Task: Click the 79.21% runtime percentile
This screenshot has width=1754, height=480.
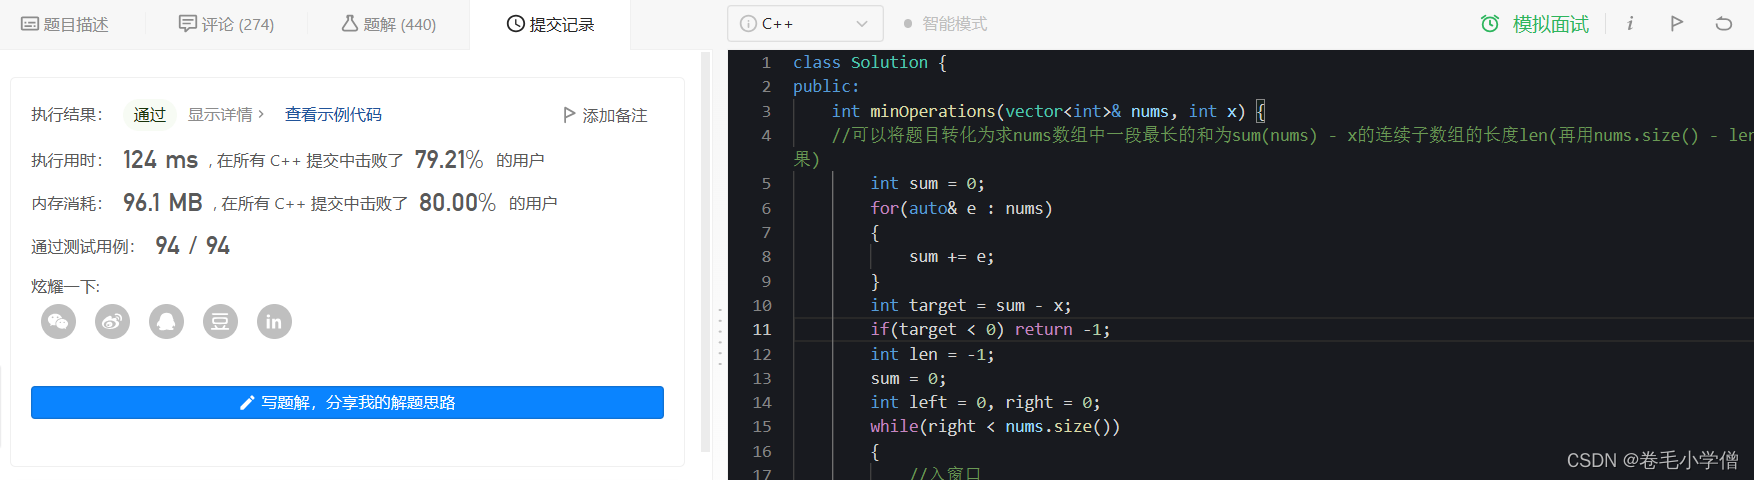Action: (x=449, y=160)
